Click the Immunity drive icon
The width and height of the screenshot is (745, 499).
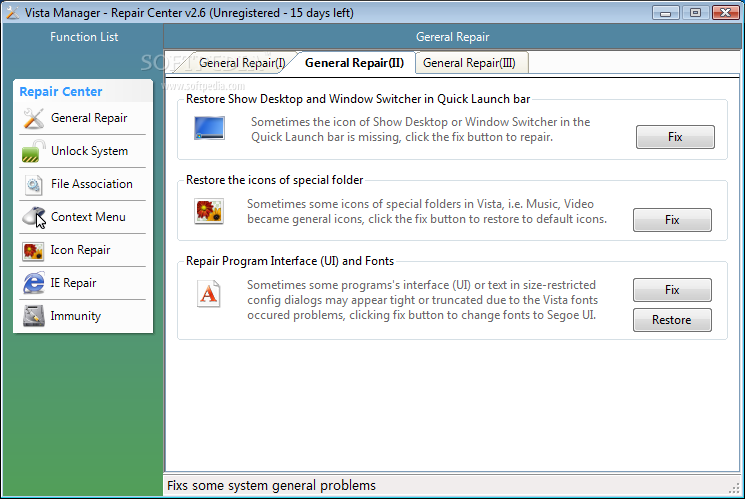[x=33, y=316]
